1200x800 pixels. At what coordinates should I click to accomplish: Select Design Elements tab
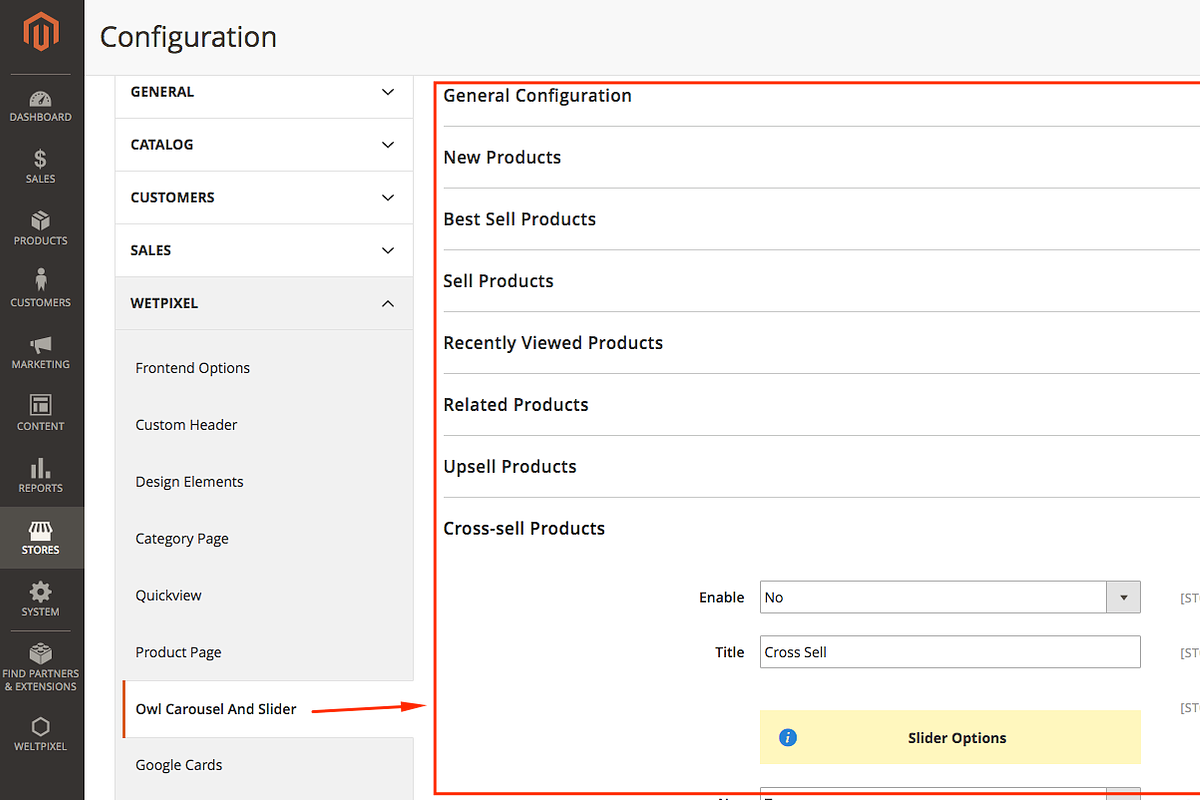click(x=190, y=482)
